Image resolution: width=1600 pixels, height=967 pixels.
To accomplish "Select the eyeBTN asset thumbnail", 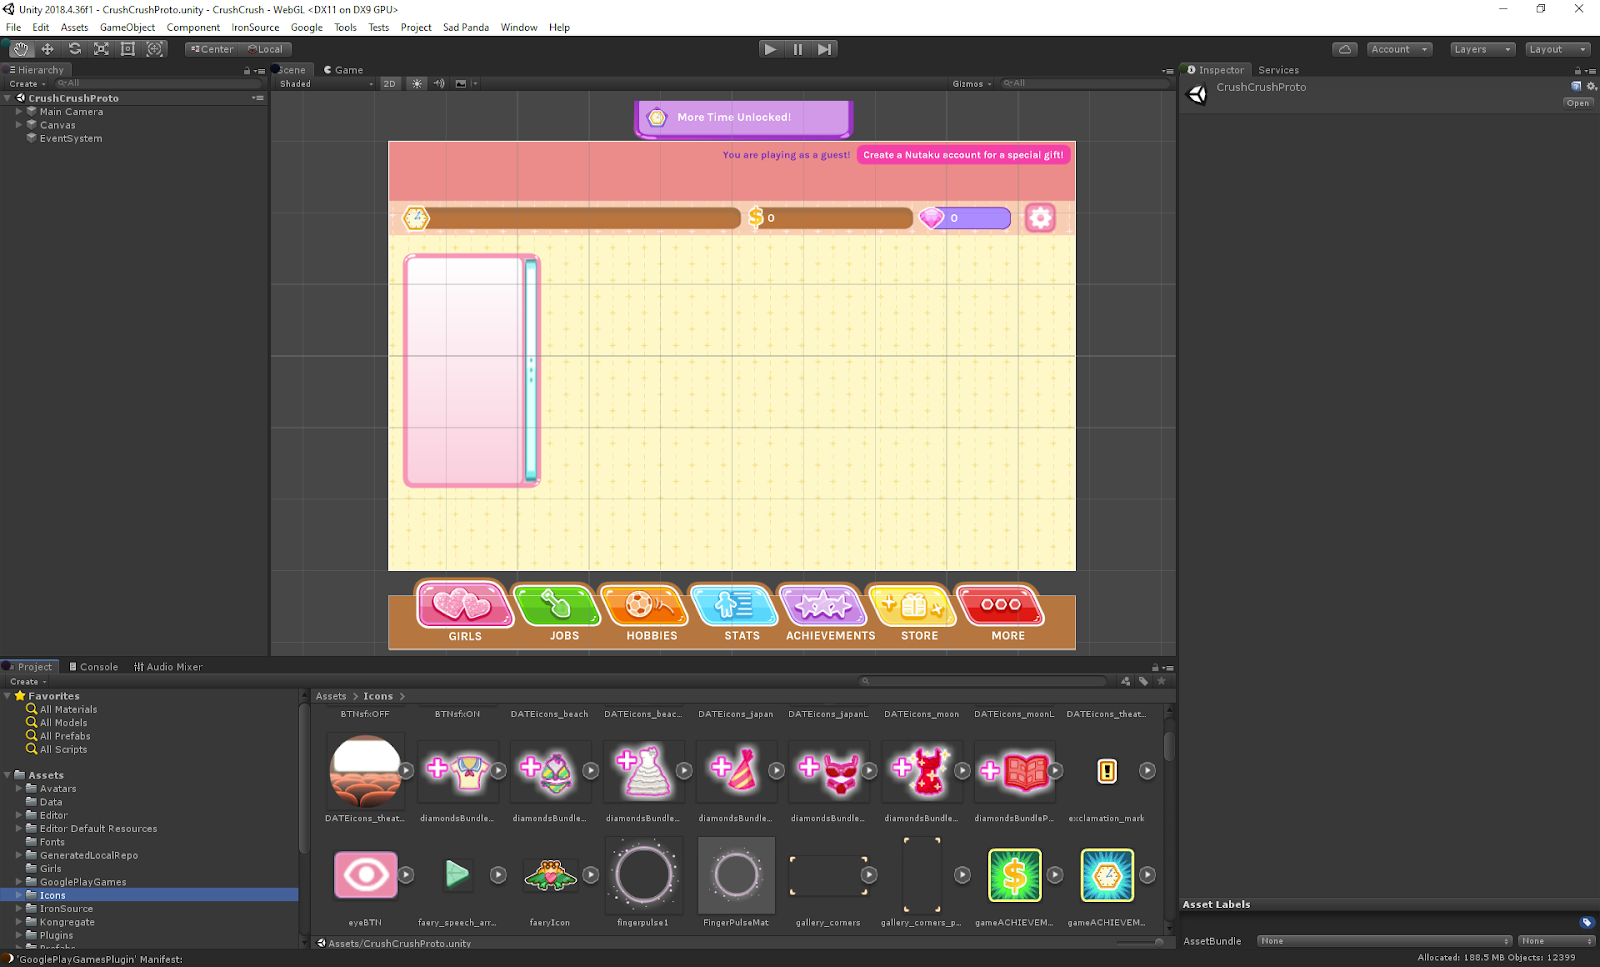I will click(x=365, y=875).
